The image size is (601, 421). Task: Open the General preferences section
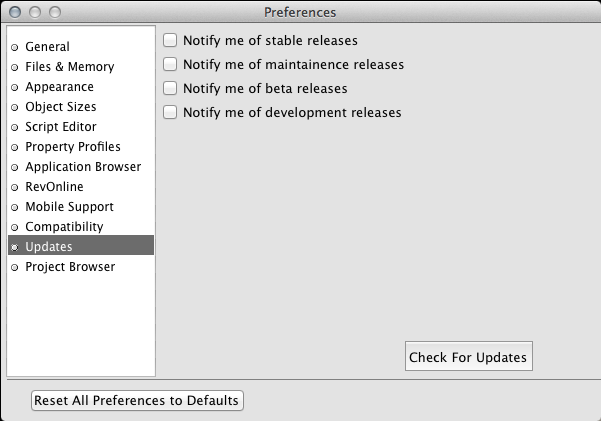pyautogui.click(x=47, y=47)
